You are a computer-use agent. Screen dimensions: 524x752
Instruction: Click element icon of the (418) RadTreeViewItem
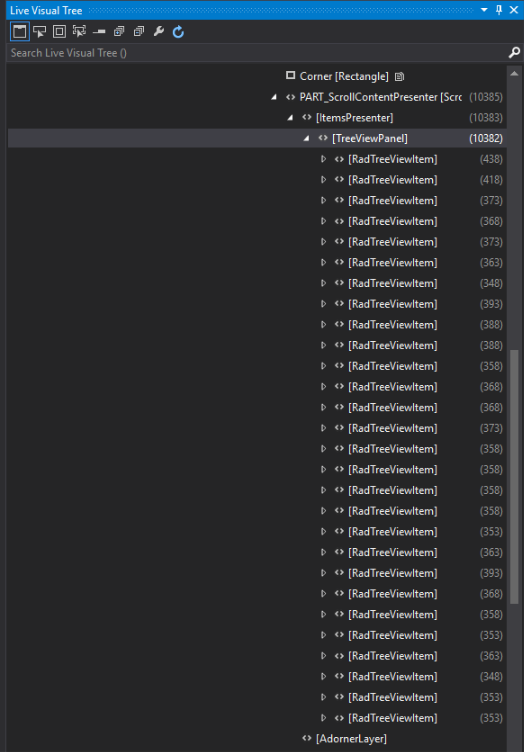click(x=339, y=179)
